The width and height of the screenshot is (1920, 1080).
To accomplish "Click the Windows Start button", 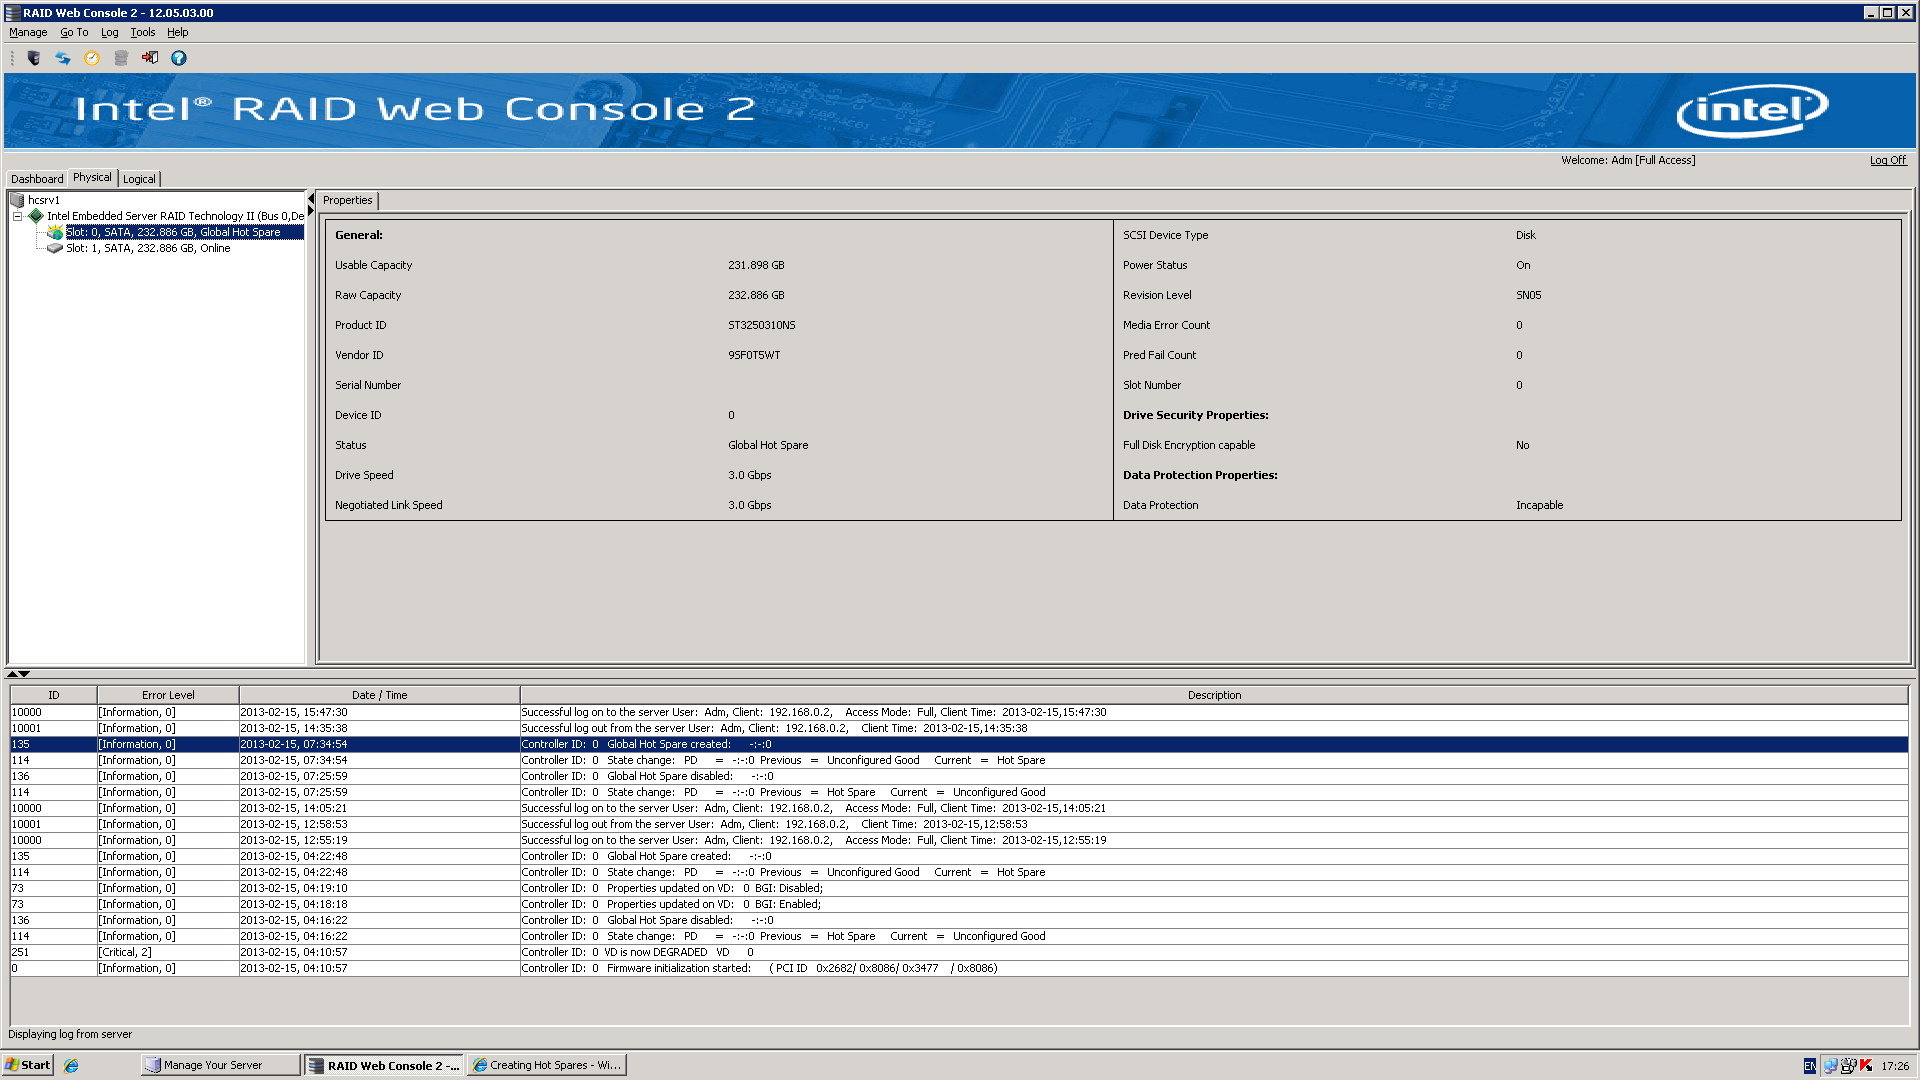I will (28, 1065).
